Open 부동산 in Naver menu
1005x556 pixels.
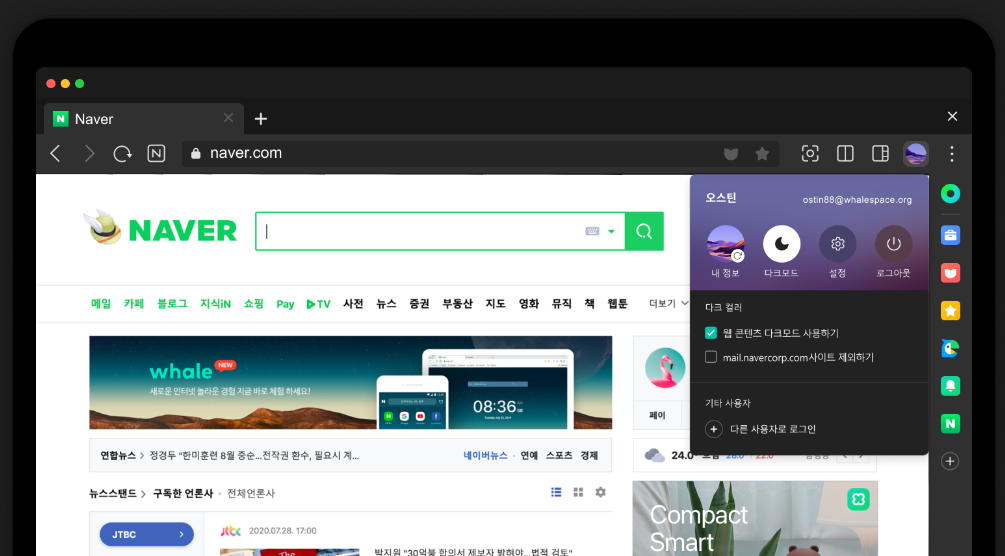[x=458, y=303]
